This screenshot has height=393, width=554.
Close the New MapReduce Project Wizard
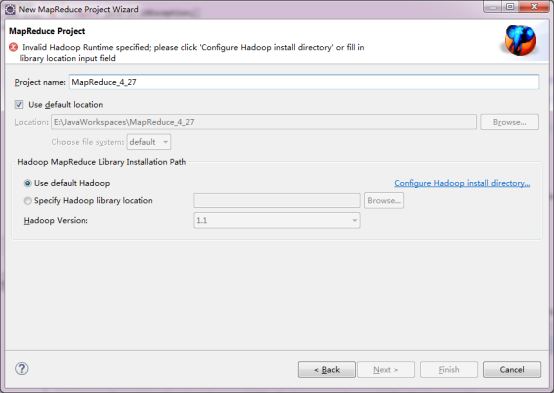[534, 7]
